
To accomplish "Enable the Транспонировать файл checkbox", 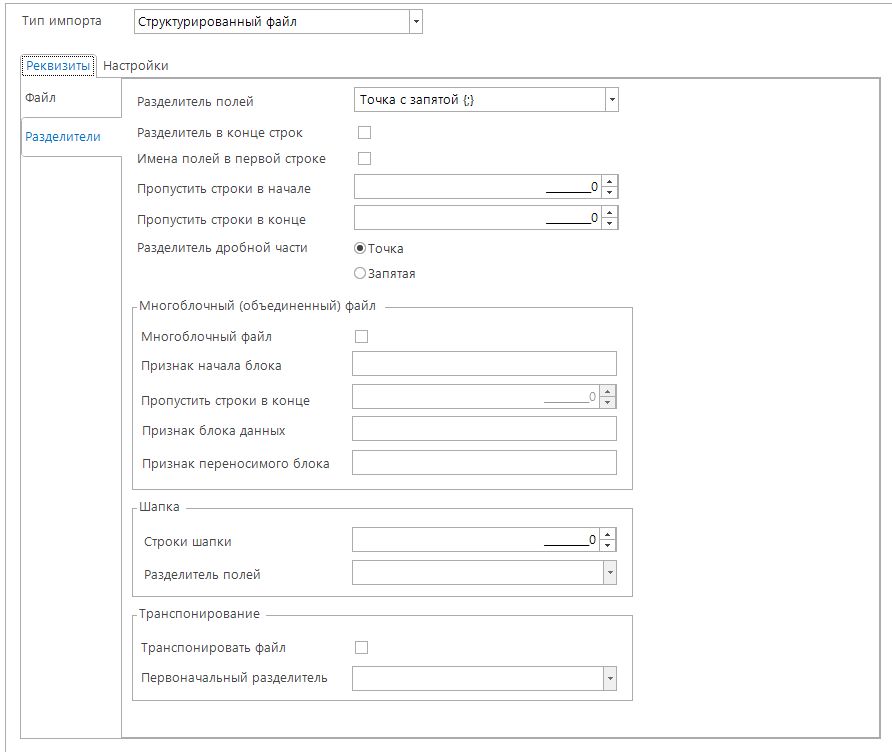I will 362,648.
